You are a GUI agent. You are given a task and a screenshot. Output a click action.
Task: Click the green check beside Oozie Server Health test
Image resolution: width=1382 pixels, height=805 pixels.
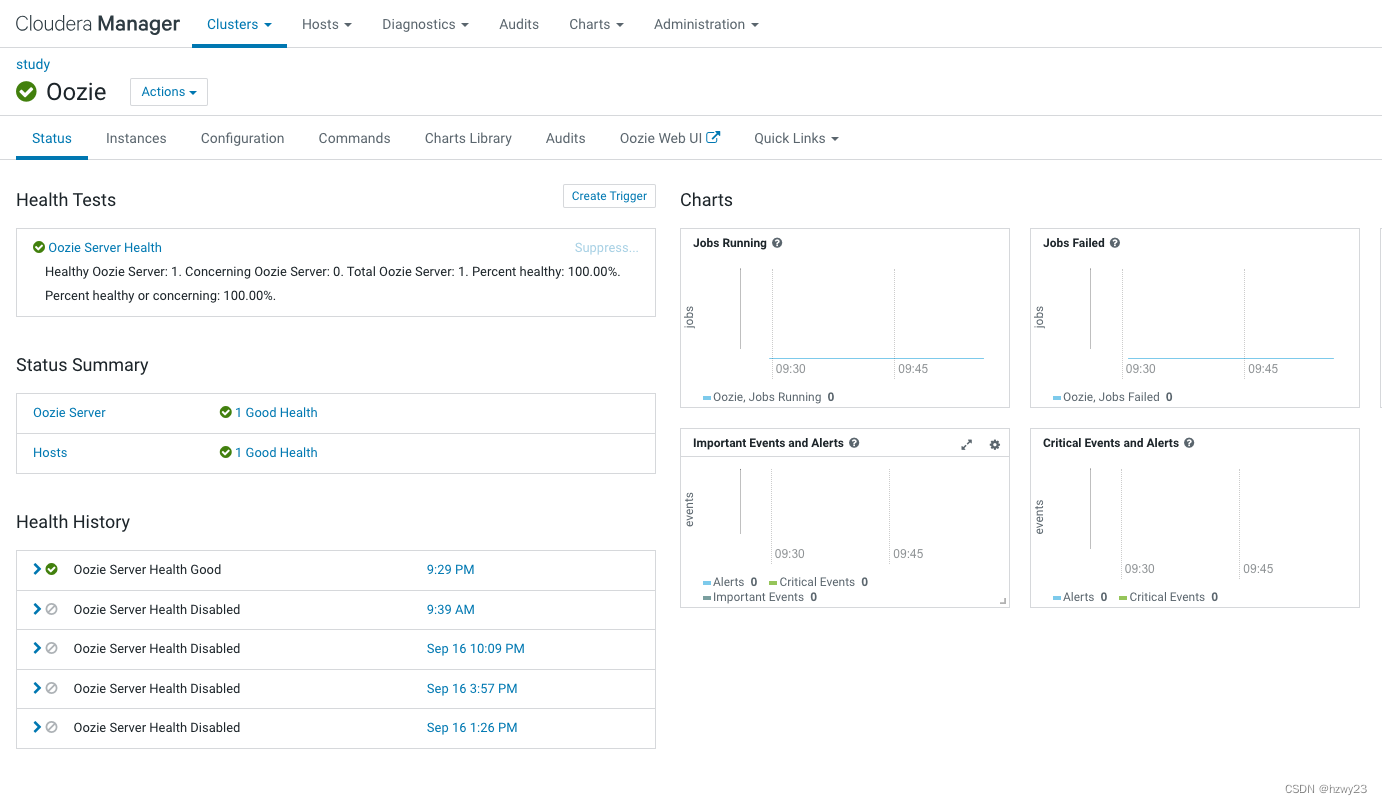tap(39, 248)
